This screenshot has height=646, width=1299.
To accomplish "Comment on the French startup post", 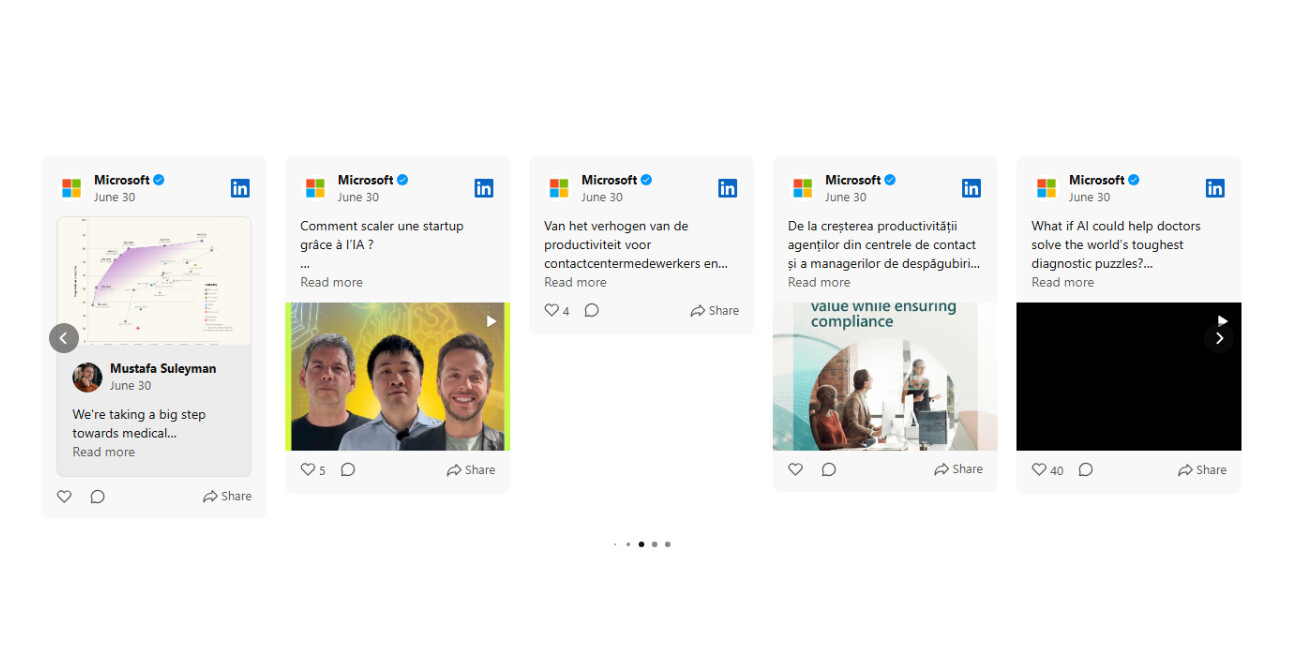I will (348, 469).
